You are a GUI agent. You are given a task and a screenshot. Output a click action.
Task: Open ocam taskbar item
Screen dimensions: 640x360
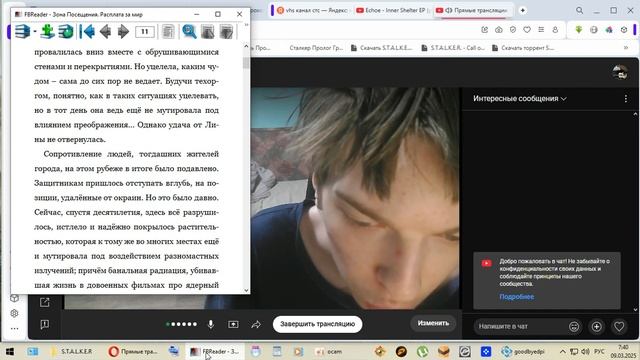tap(329, 351)
